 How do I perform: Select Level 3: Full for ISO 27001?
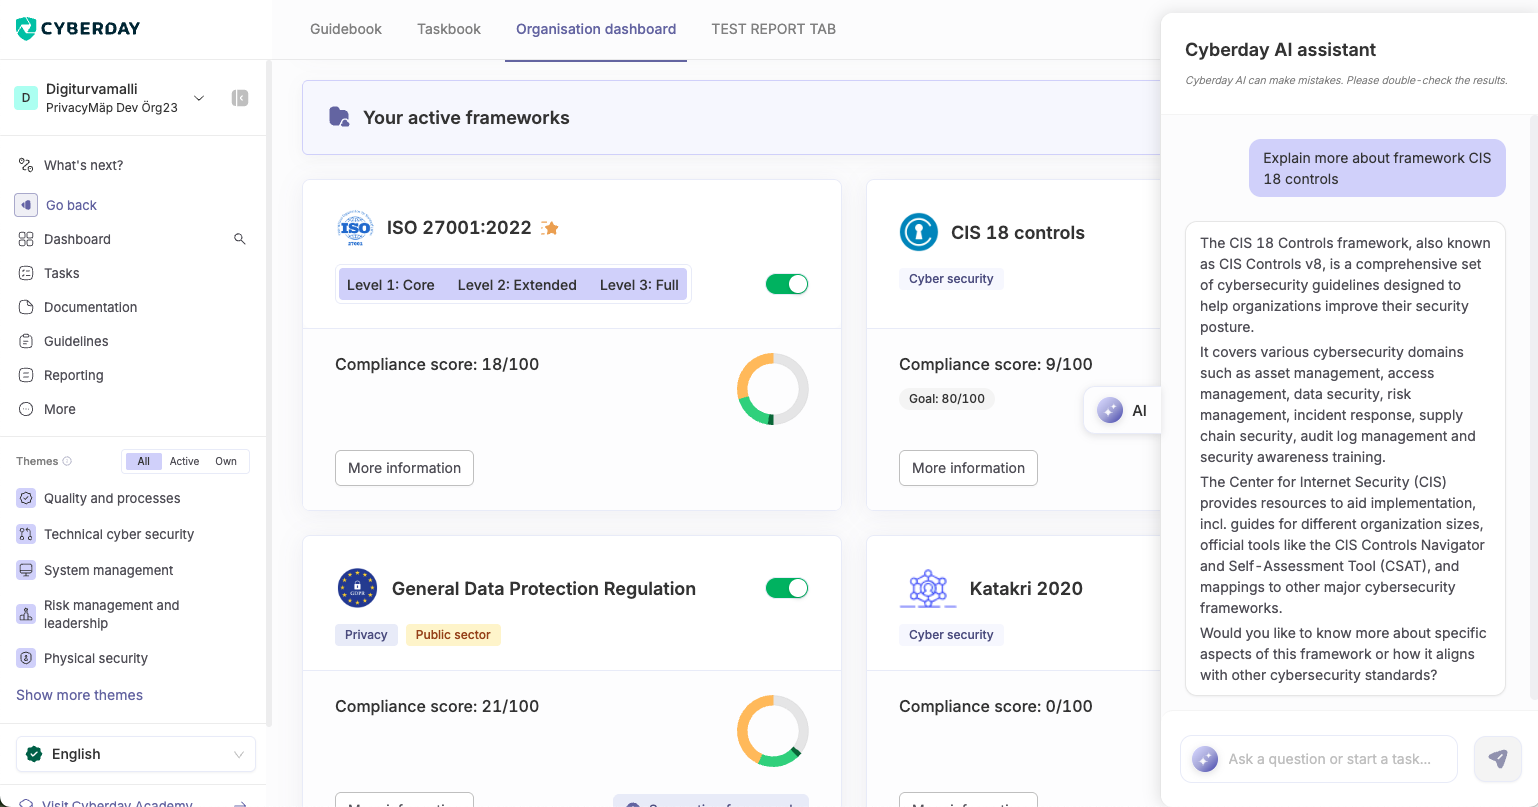tap(639, 285)
